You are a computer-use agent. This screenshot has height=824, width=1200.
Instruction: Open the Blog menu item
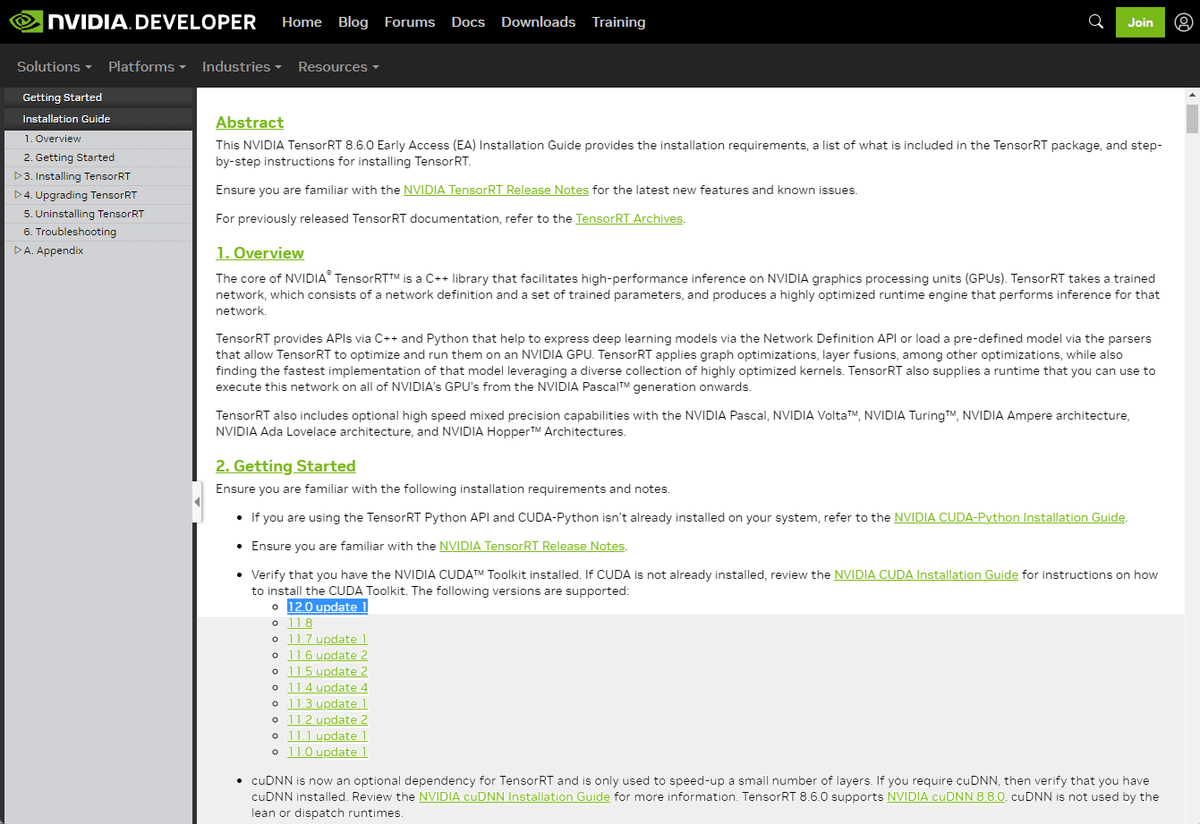click(x=353, y=22)
